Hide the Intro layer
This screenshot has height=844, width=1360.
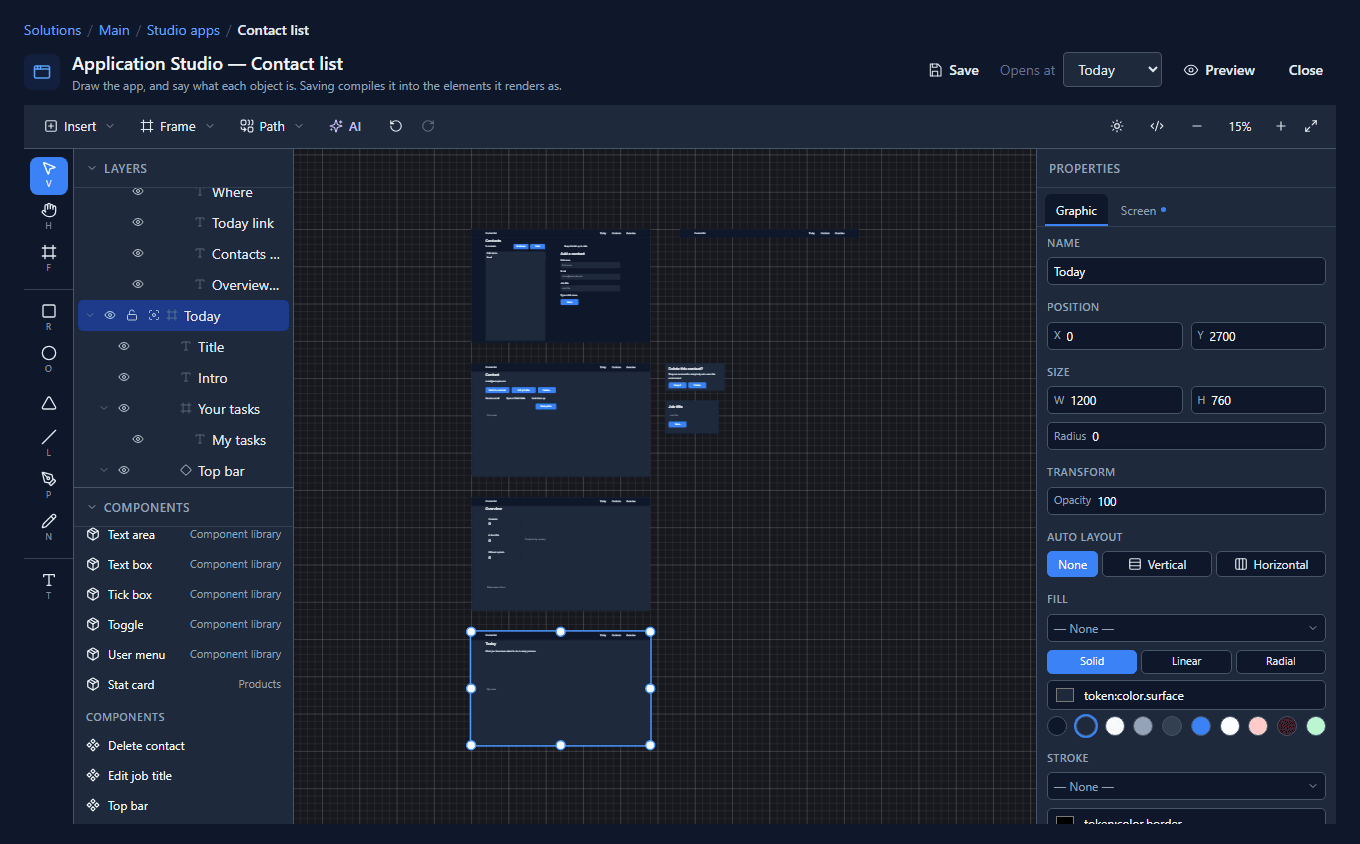(124, 378)
